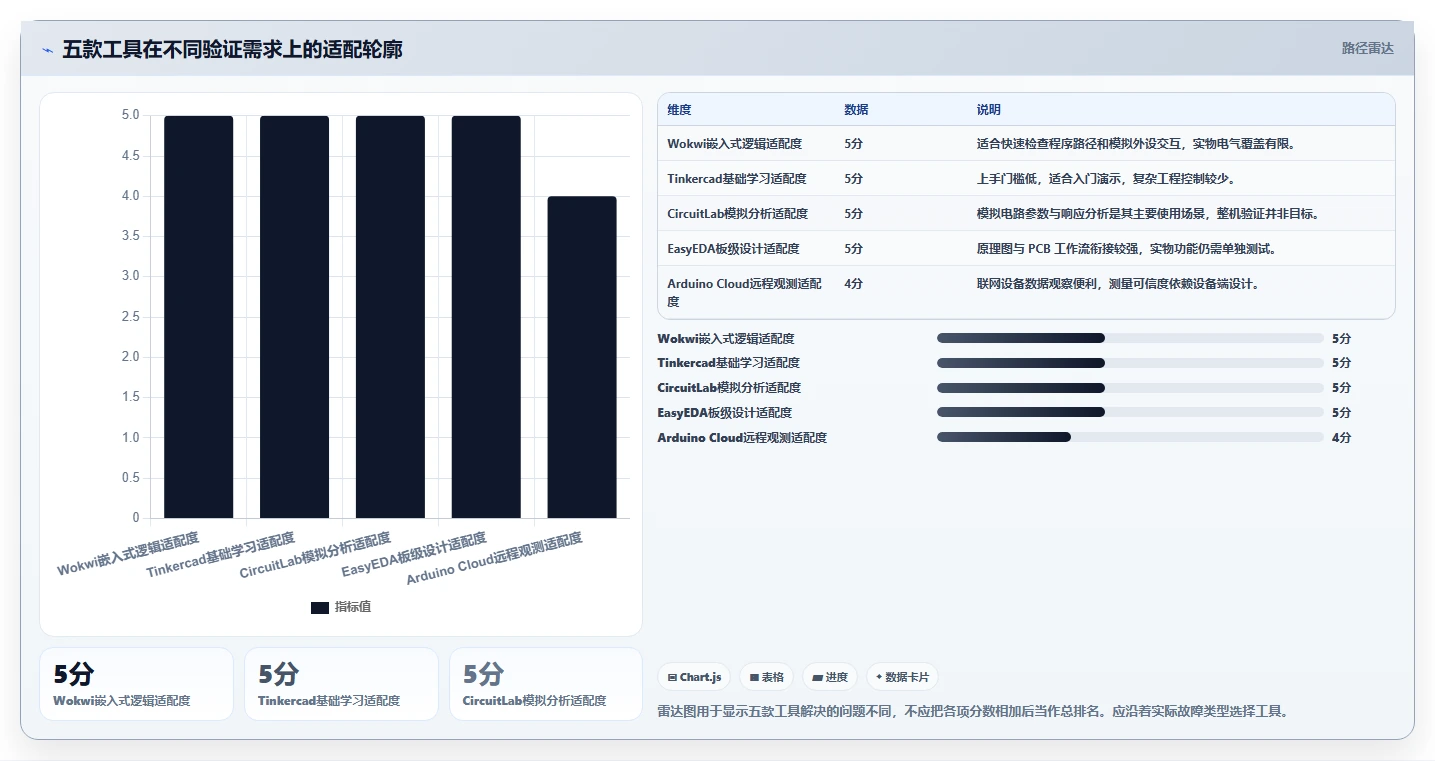
Task: Select the Chart.js tag chip
Action: [x=695, y=677]
